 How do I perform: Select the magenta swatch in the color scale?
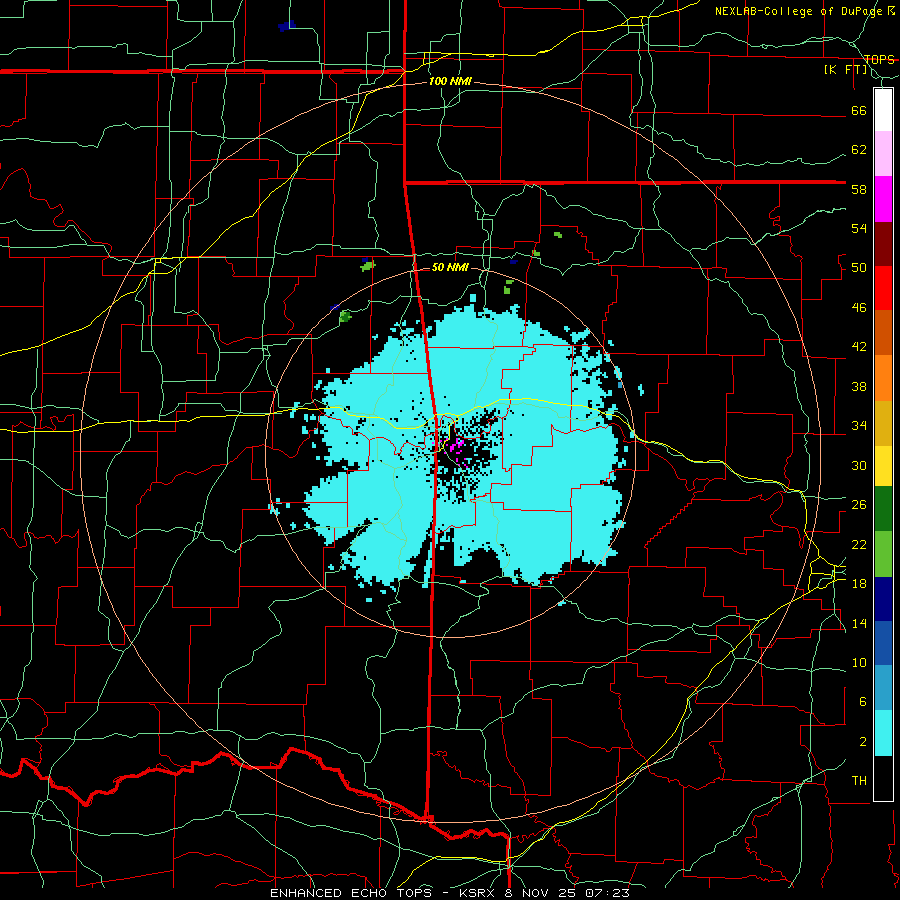coord(883,199)
